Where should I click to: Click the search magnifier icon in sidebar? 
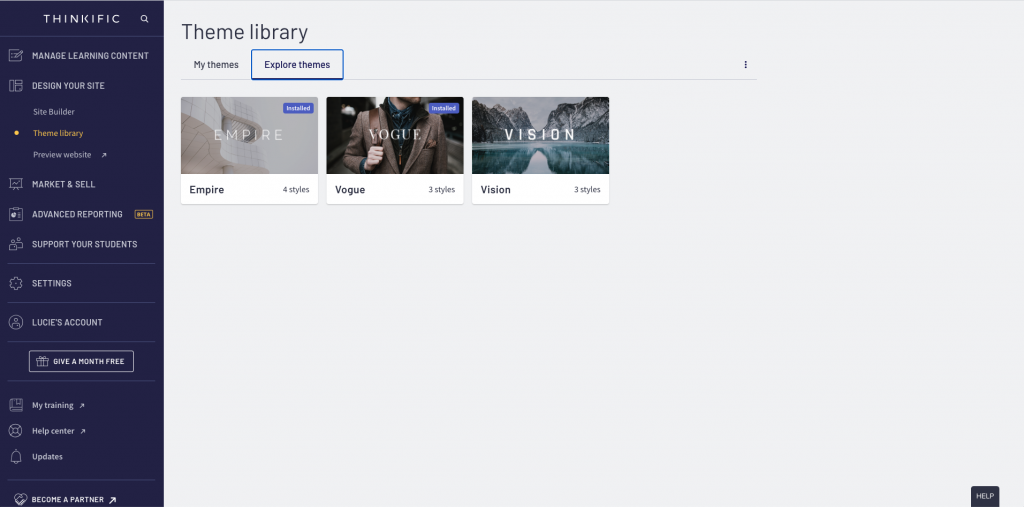(144, 19)
